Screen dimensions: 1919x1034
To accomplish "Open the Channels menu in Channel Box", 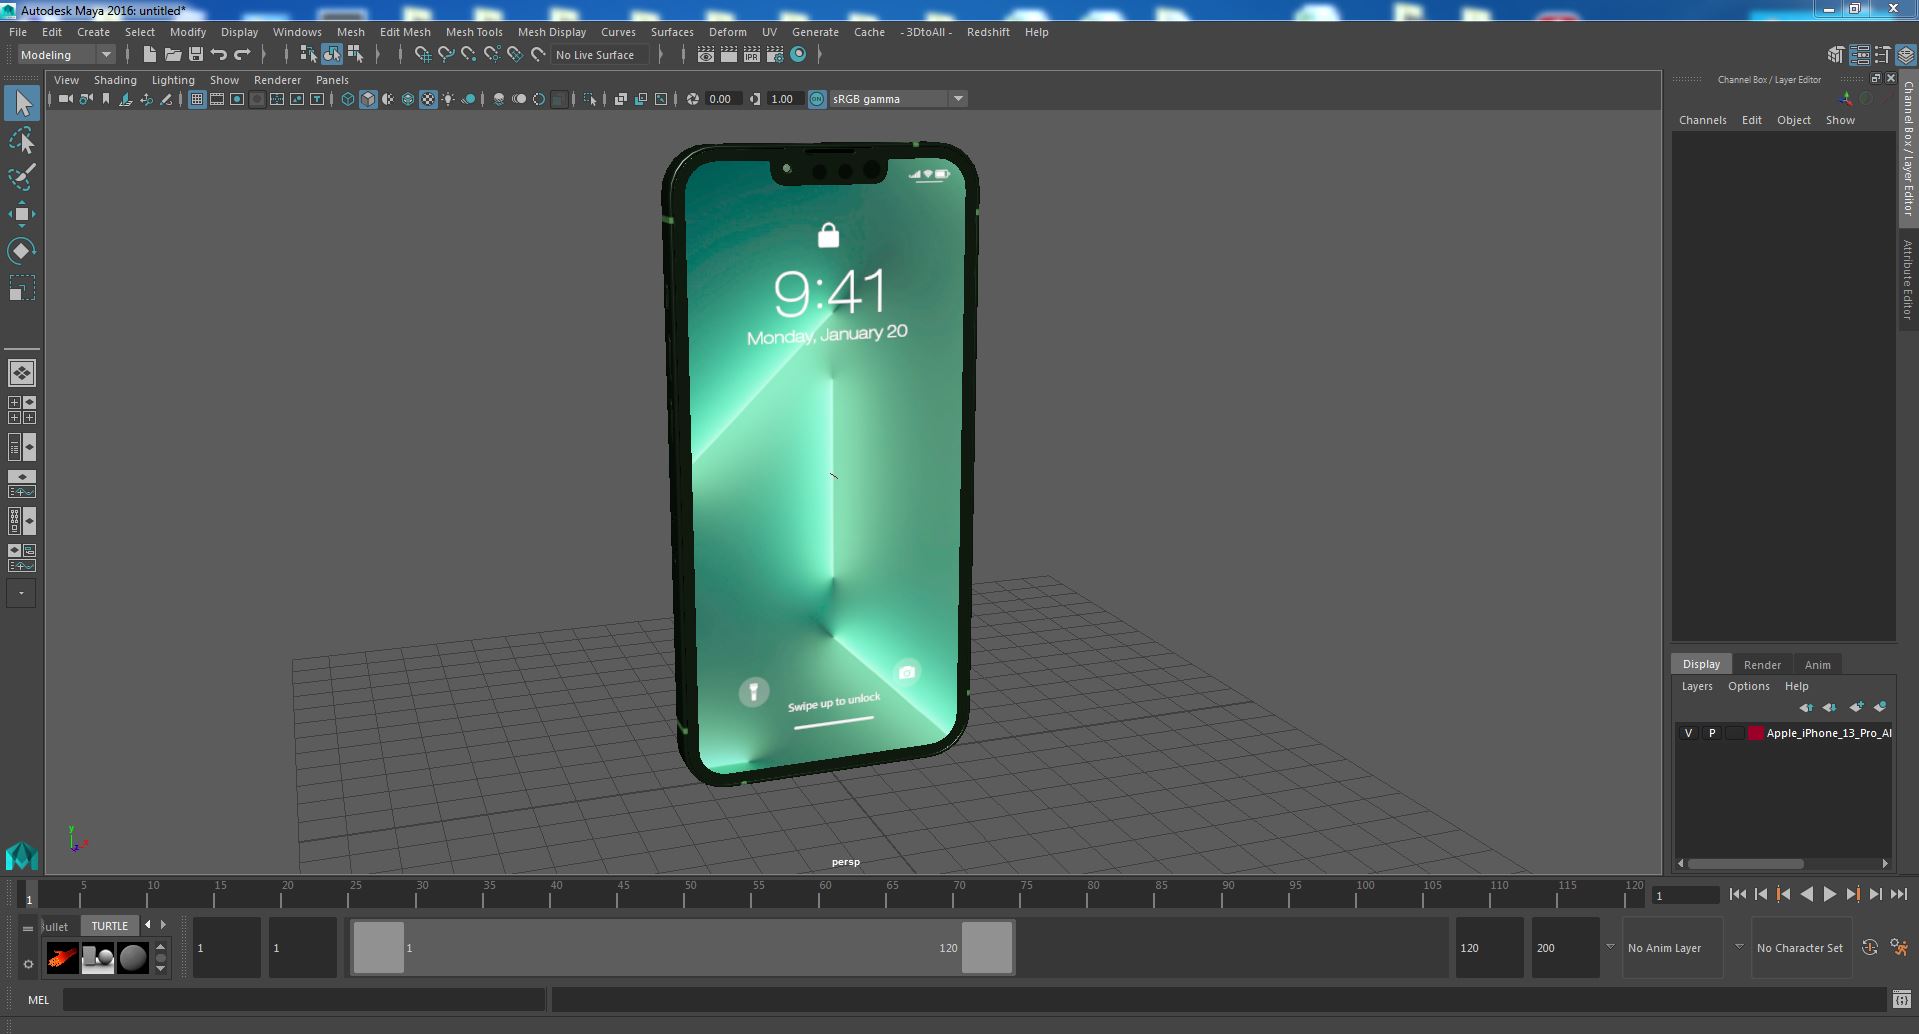I will (x=1702, y=120).
